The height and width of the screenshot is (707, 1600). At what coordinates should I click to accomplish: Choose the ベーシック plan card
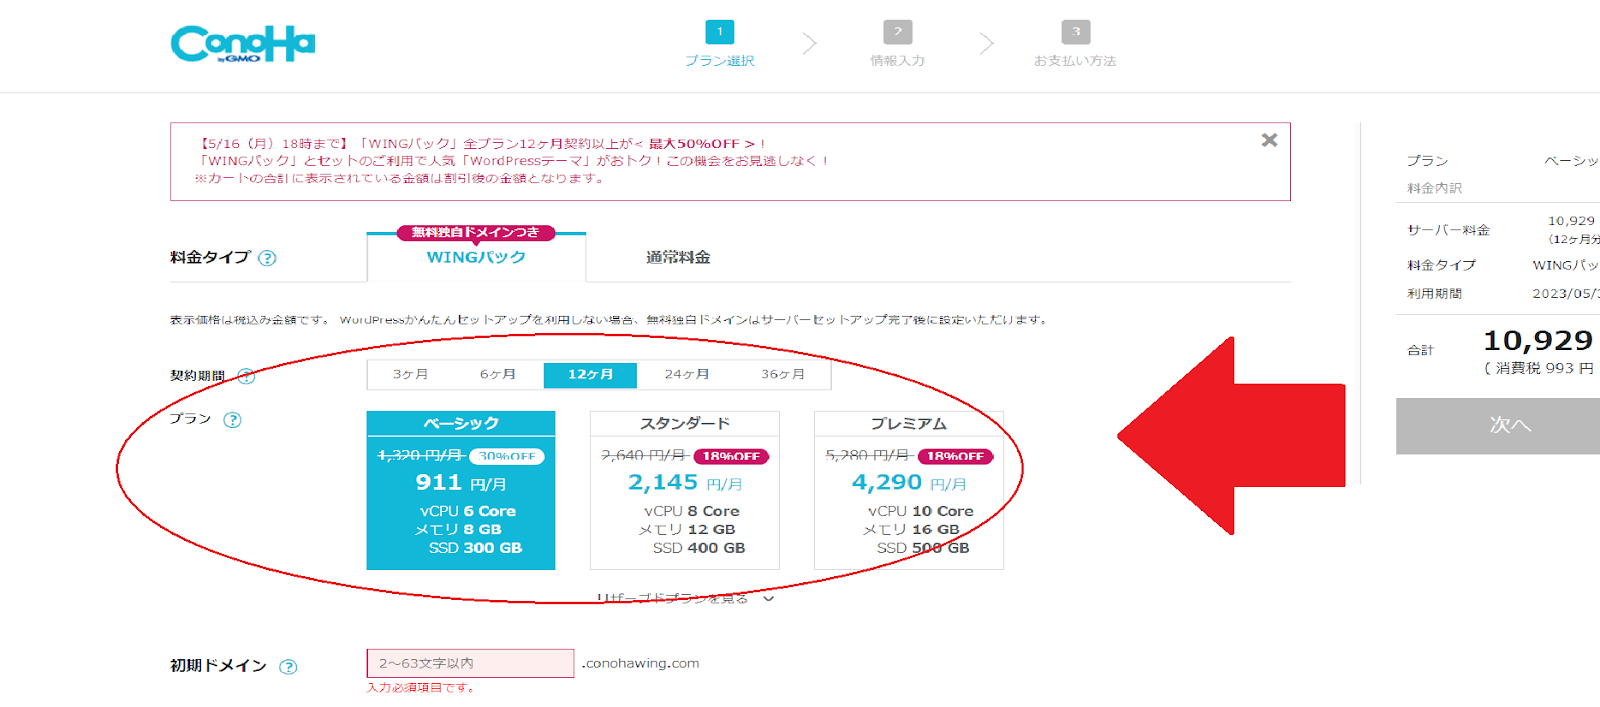point(461,490)
